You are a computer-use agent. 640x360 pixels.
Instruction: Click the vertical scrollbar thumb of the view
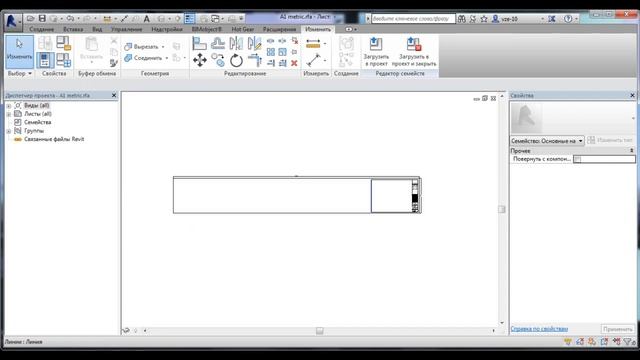point(502,209)
